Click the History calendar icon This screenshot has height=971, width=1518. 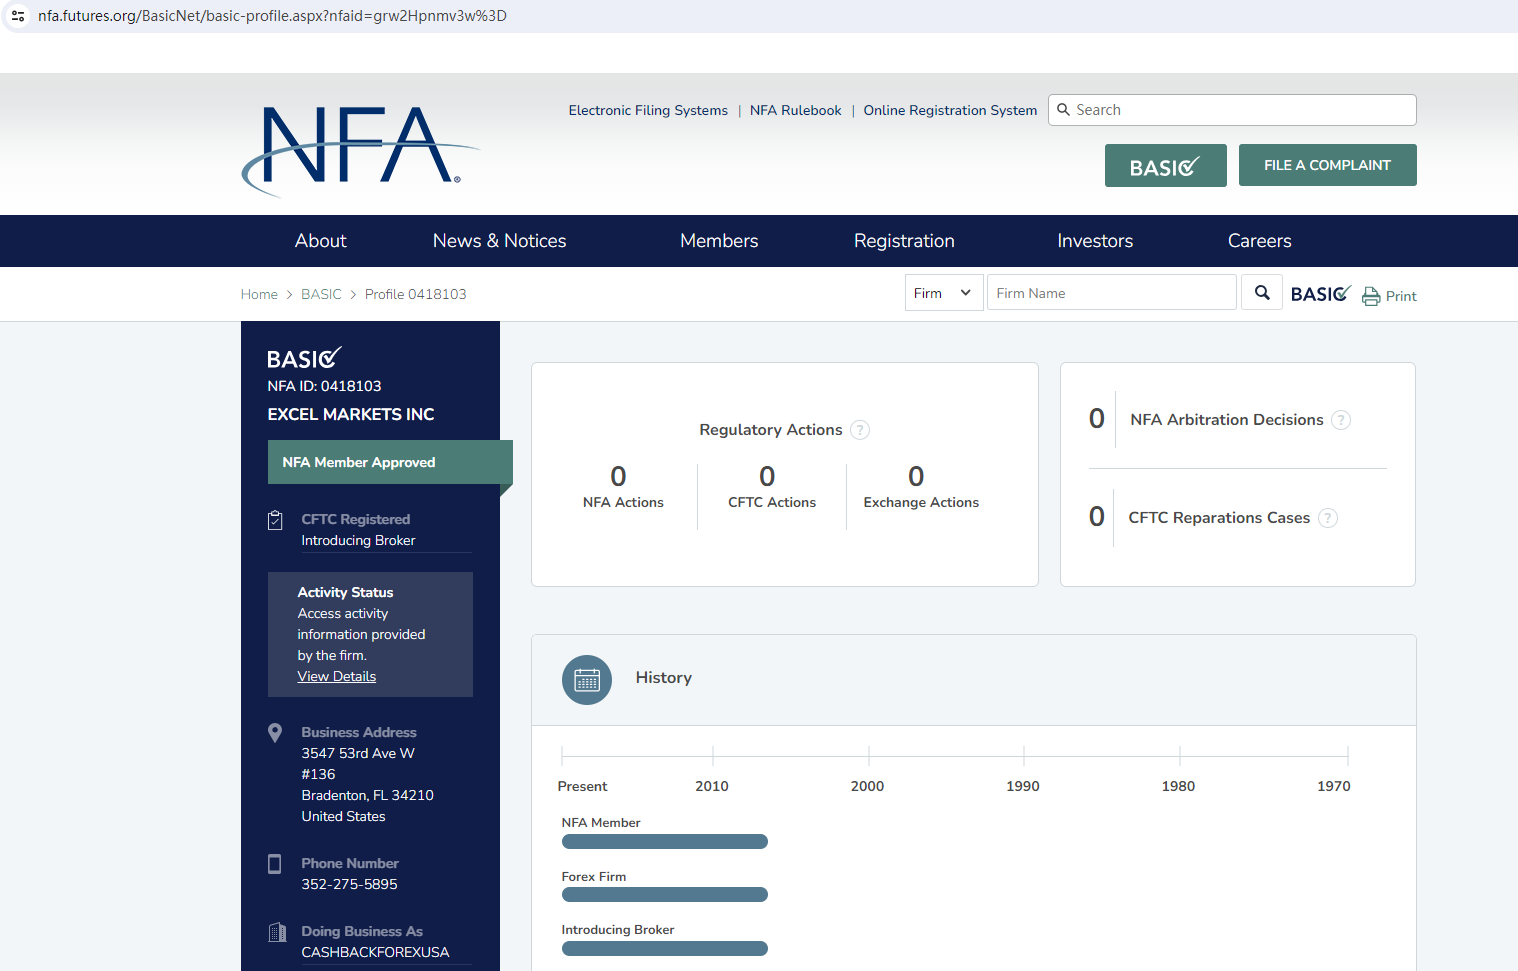click(x=587, y=680)
